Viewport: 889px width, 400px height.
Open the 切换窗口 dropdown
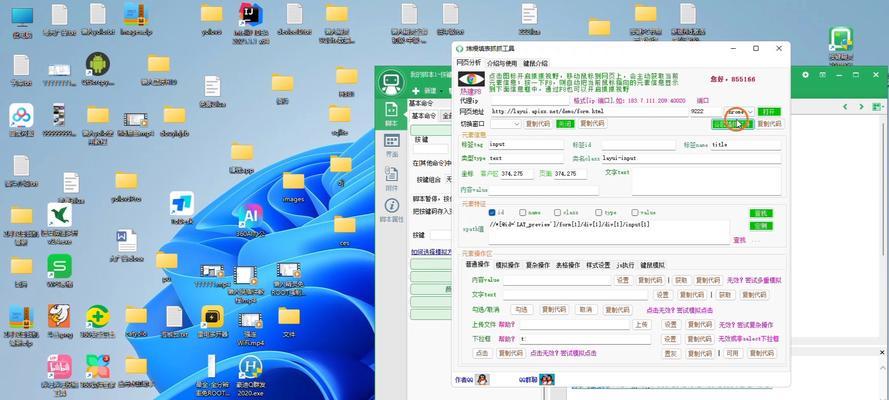(505, 124)
